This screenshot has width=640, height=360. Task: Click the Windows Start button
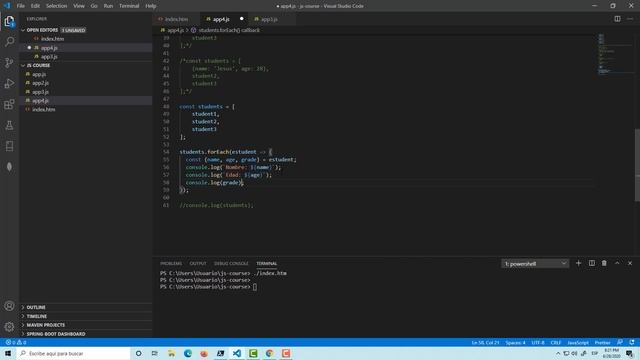click(8, 353)
